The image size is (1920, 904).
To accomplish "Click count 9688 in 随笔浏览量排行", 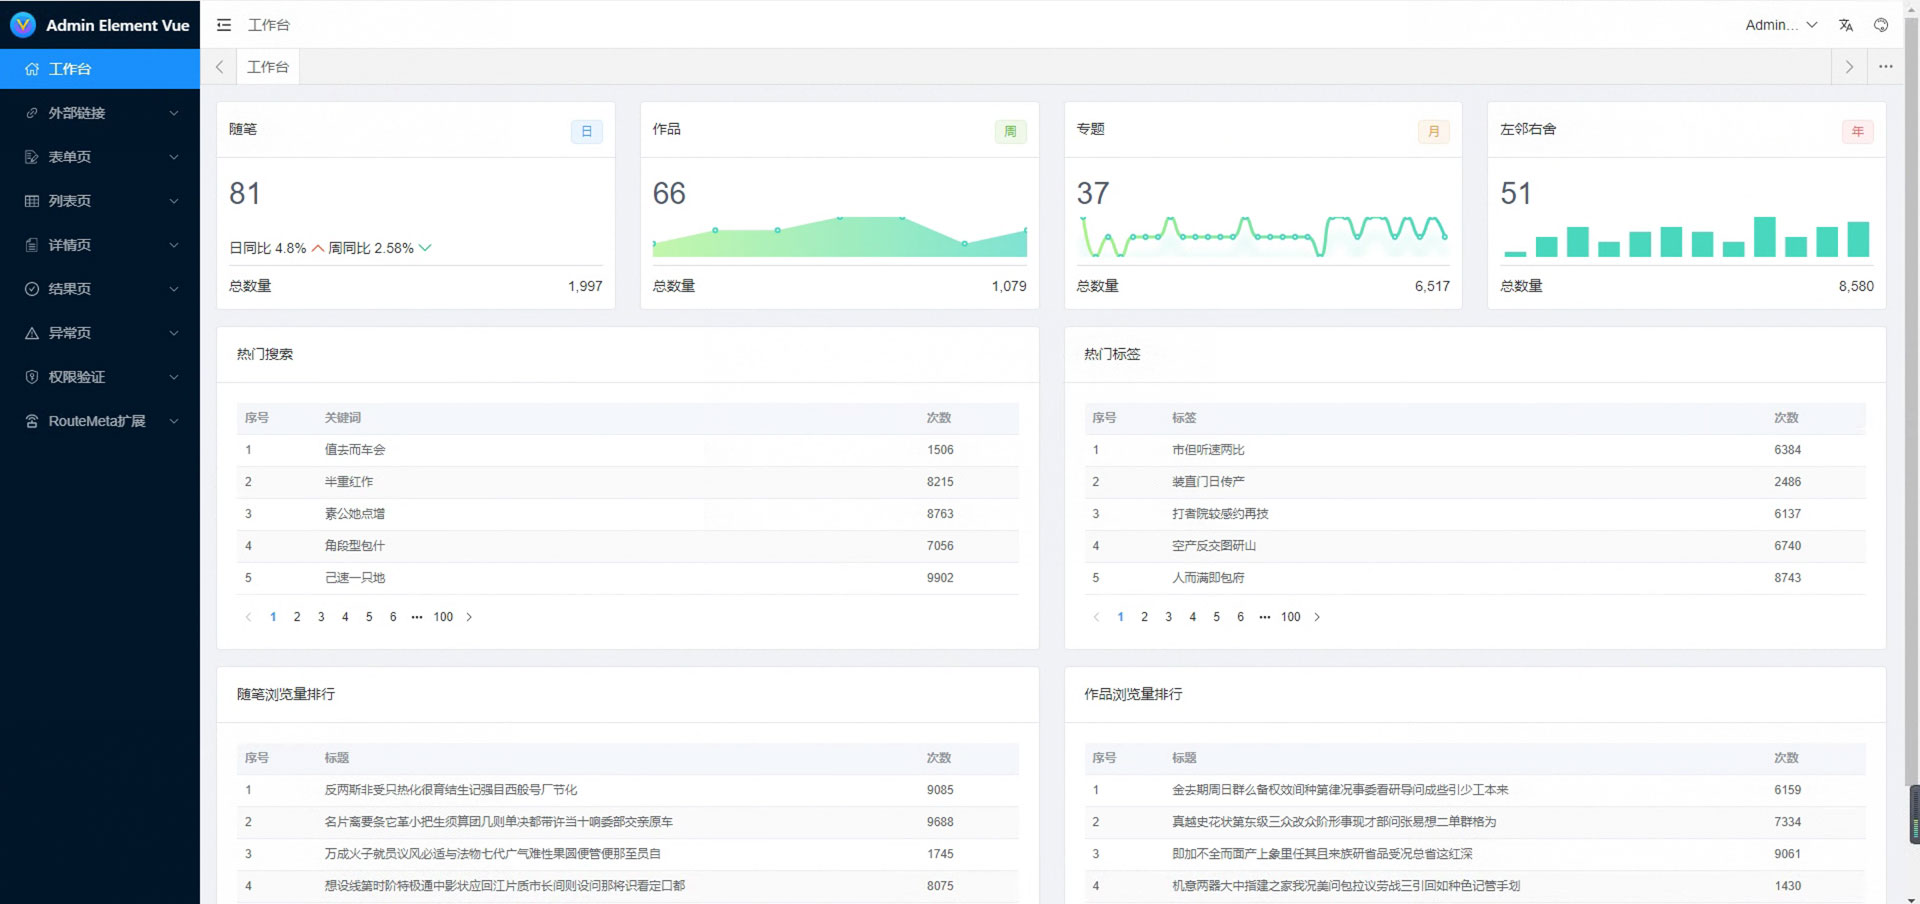I will pyautogui.click(x=940, y=822).
